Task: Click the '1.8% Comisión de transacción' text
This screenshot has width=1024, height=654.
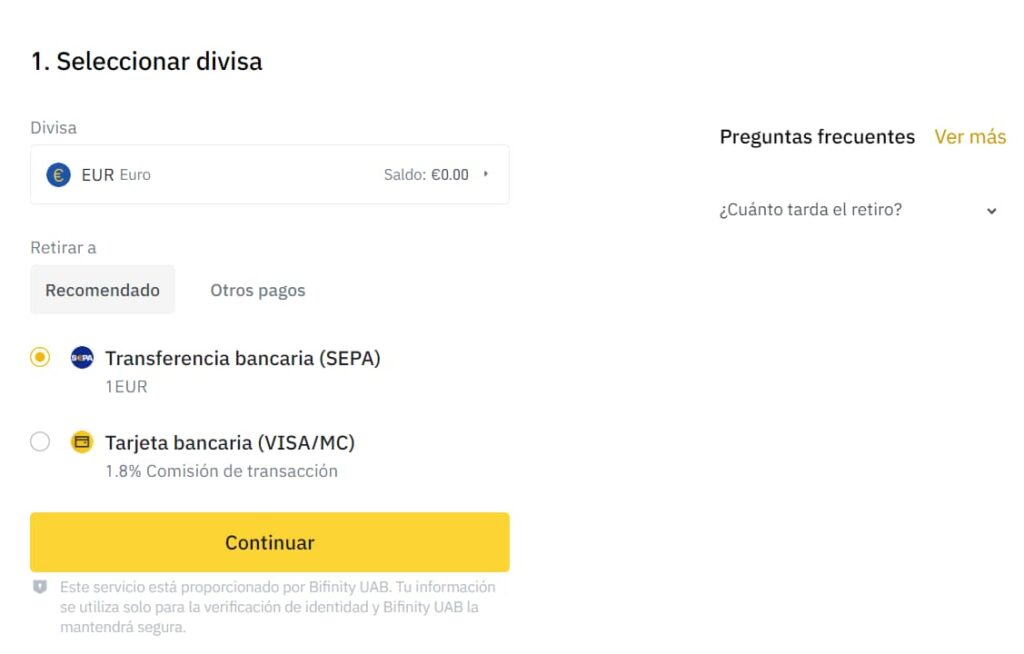Action: (x=221, y=471)
